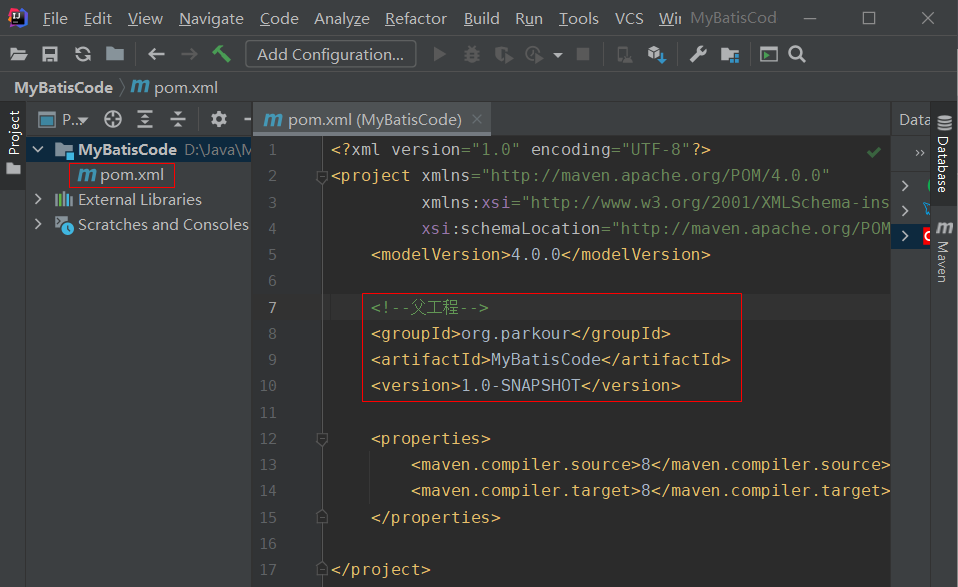Fold the project tag at line 2

tap(322, 177)
